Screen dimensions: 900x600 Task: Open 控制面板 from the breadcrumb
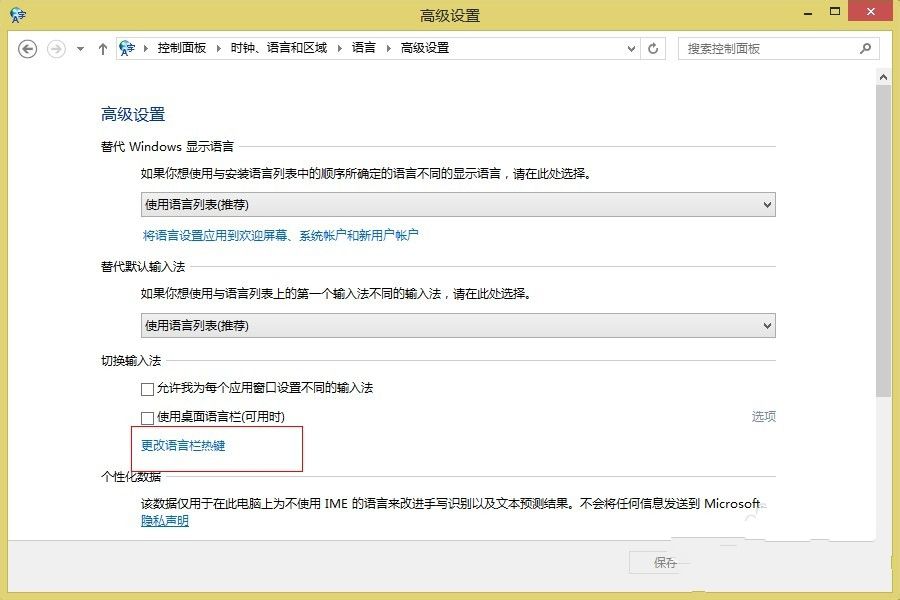click(x=184, y=47)
